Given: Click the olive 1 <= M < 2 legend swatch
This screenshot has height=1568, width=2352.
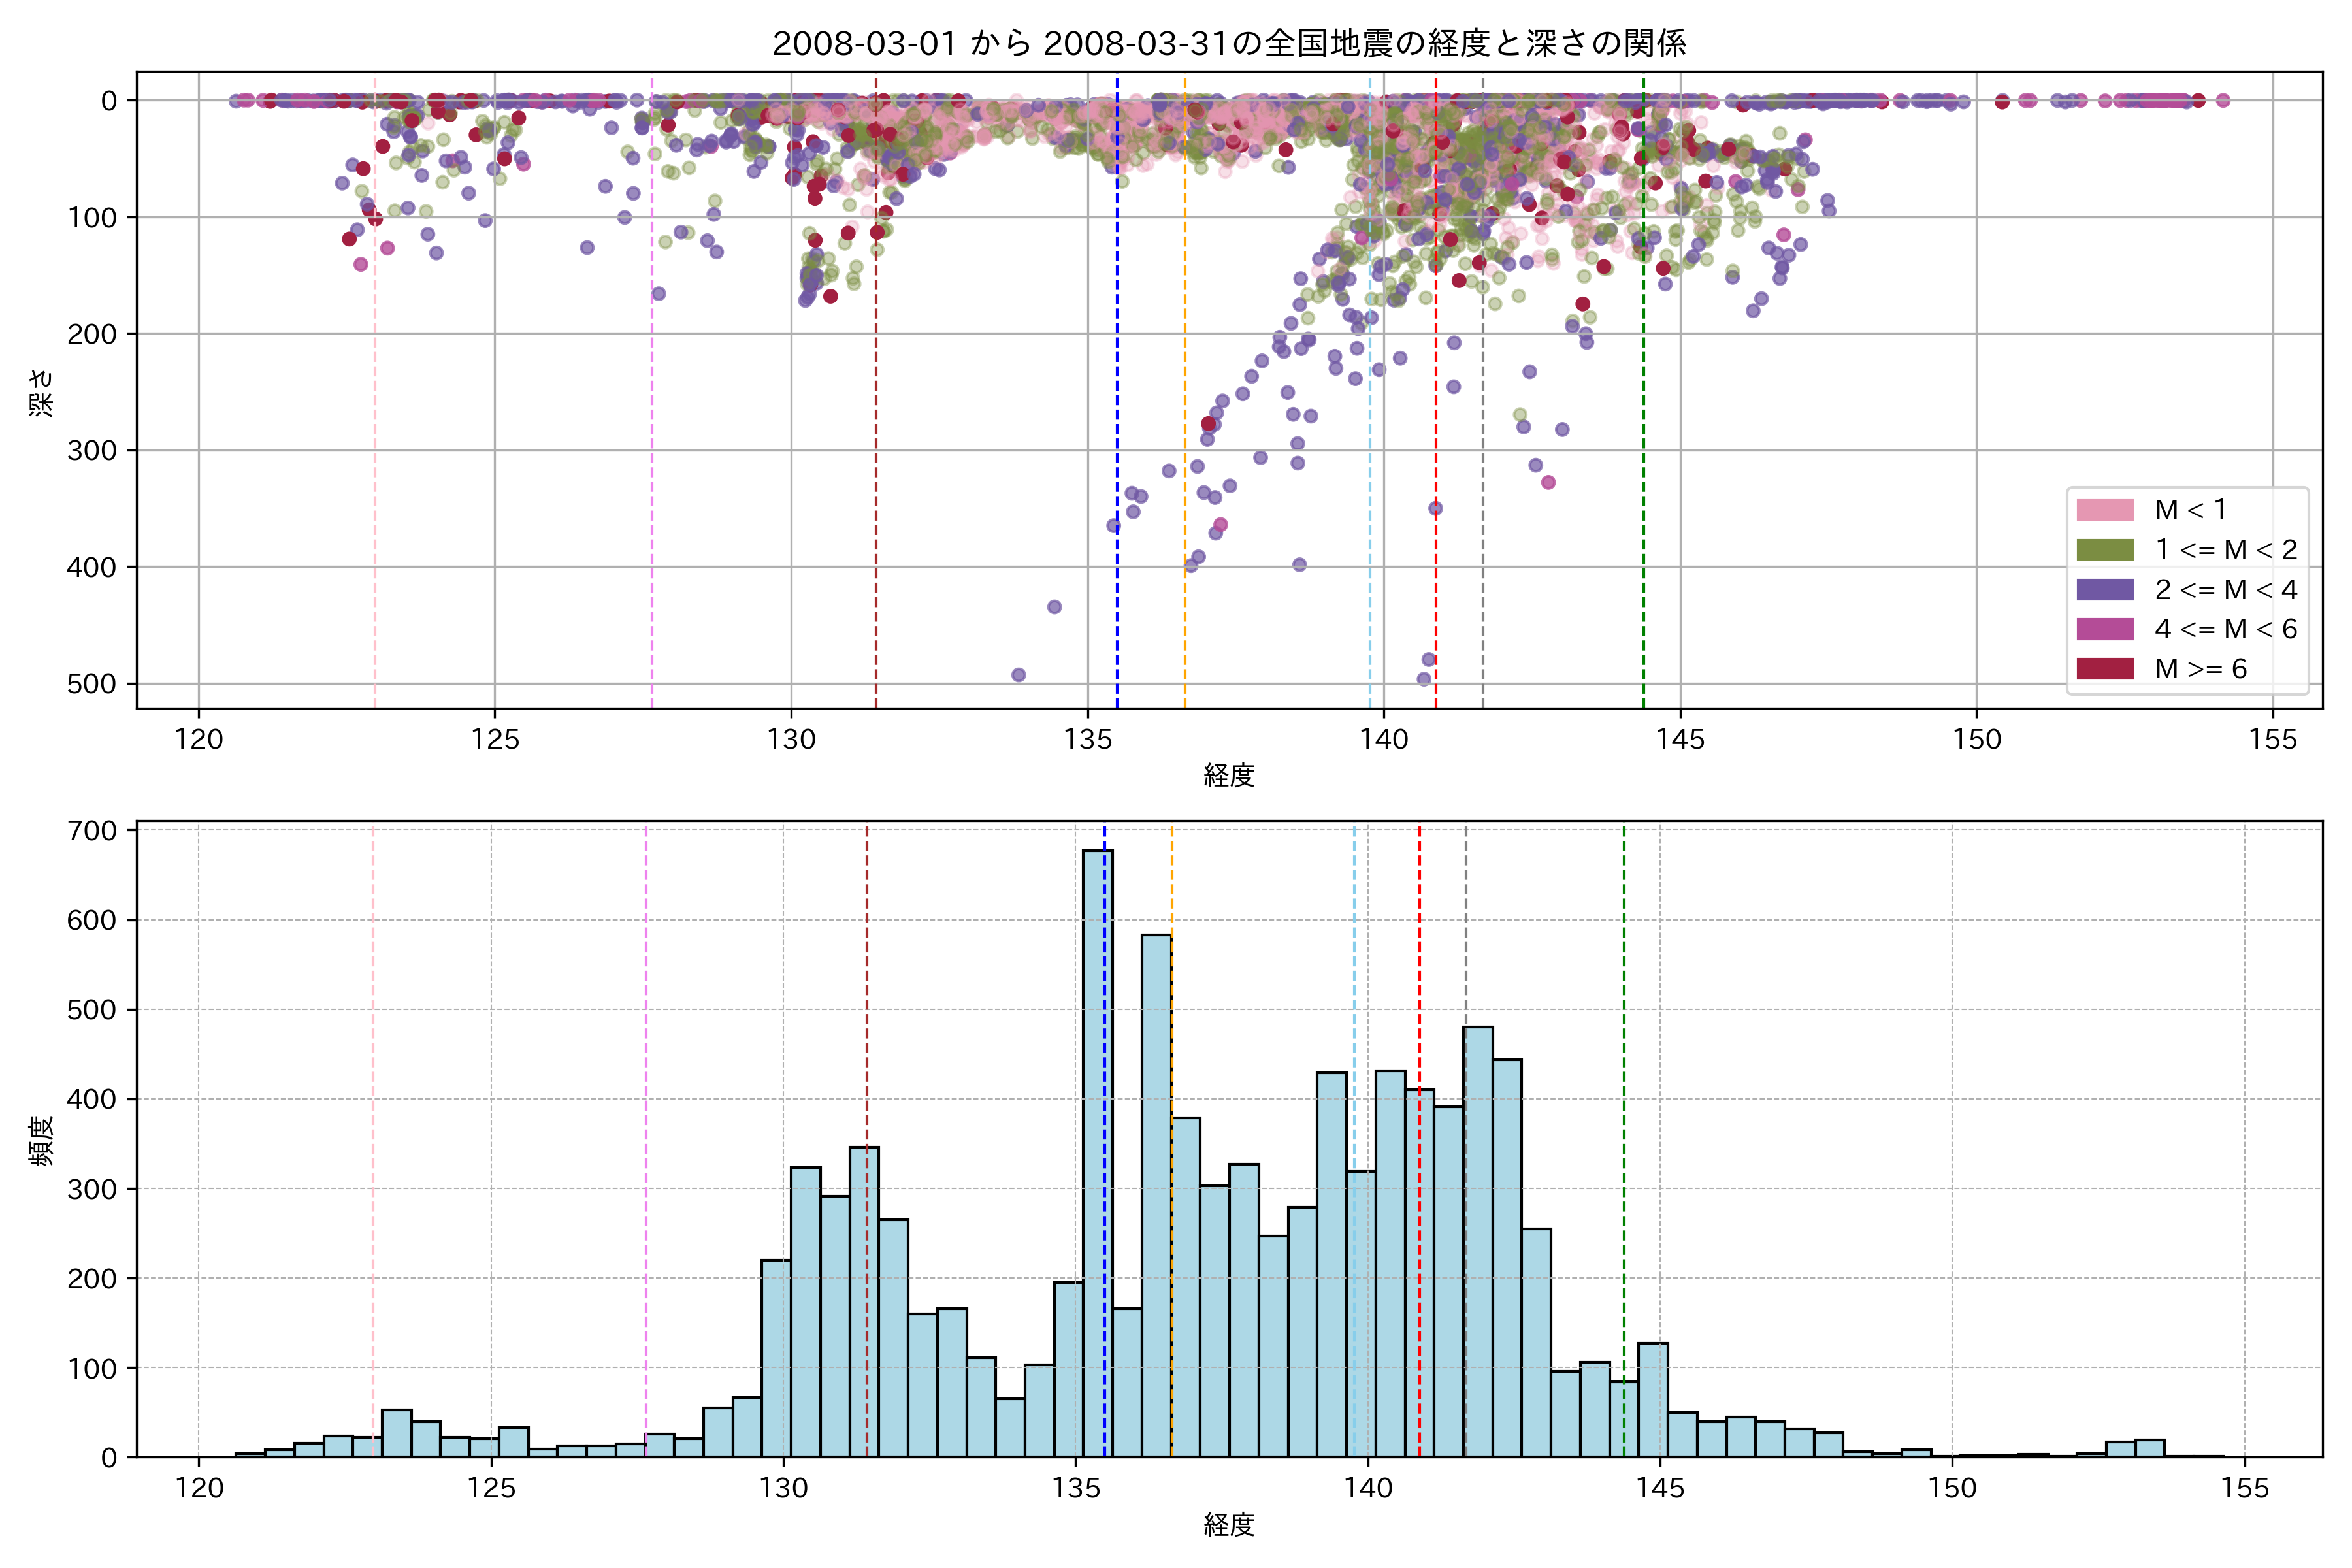Looking at the screenshot, I should point(2105,550).
